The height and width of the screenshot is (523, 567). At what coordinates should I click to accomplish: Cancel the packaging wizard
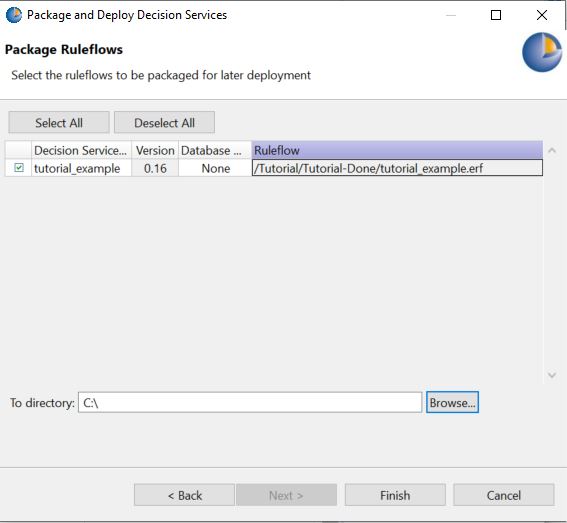click(503, 495)
